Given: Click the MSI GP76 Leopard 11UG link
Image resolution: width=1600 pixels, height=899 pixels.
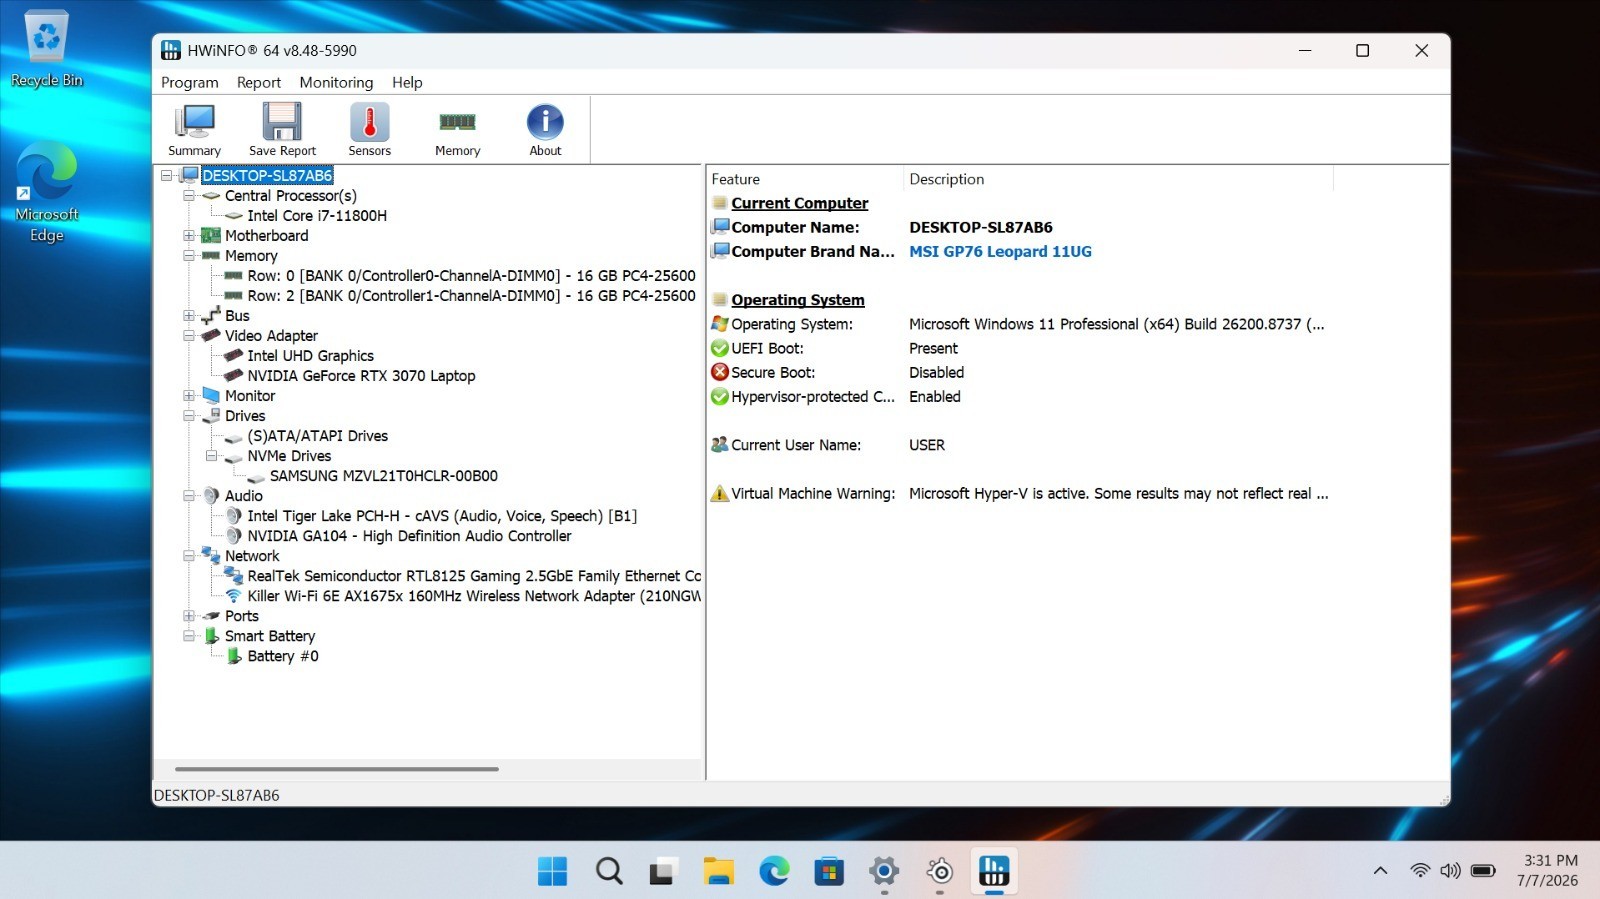Looking at the screenshot, I should [x=1000, y=252].
